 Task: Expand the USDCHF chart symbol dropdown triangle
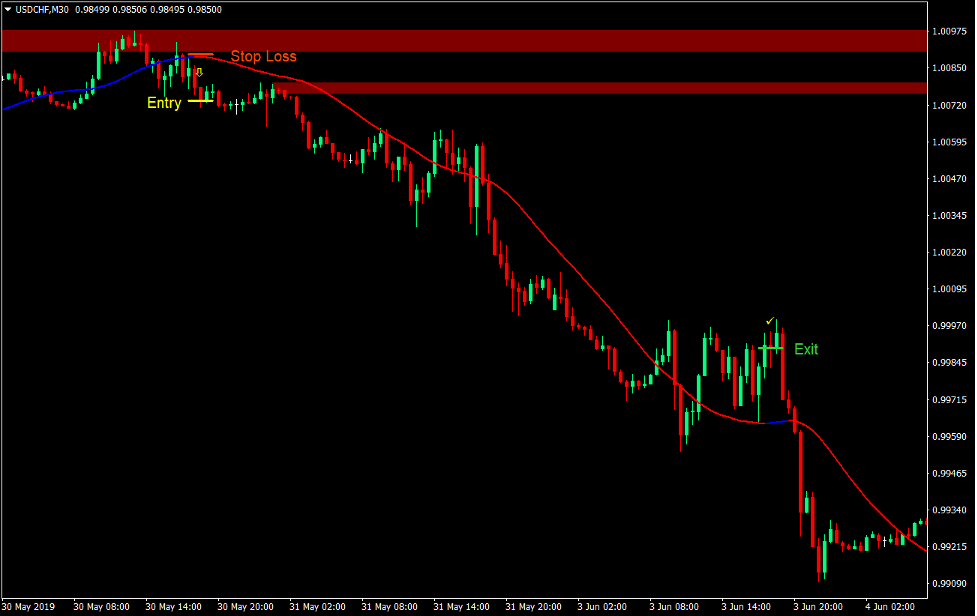(x=9, y=10)
